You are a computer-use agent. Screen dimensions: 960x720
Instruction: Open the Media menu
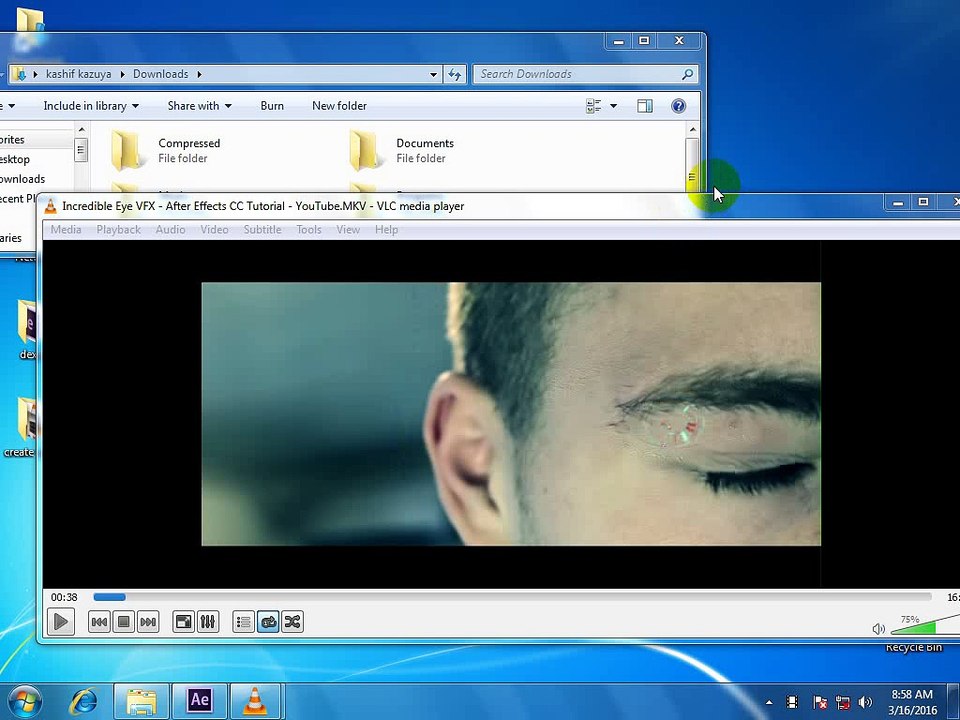point(66,230)
